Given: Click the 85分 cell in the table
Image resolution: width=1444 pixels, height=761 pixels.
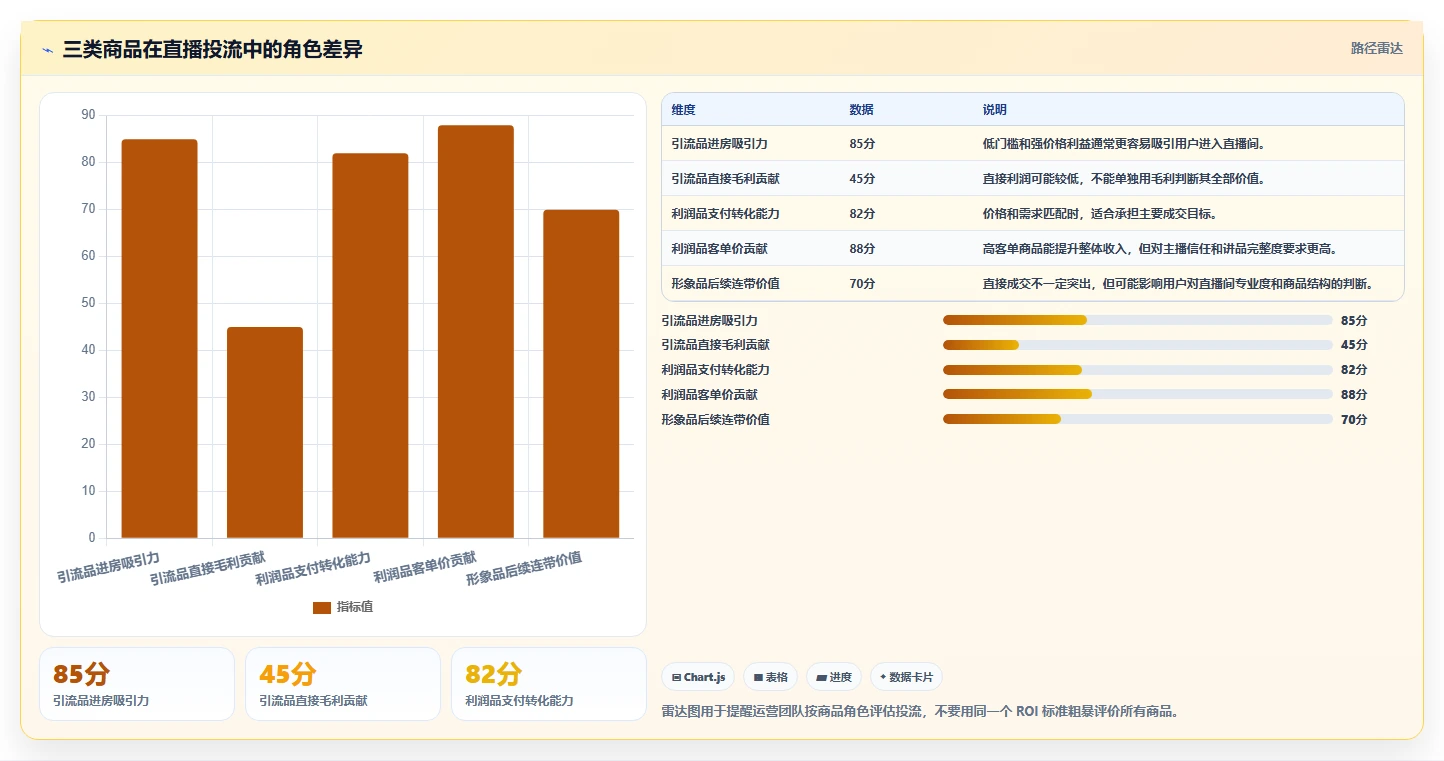Looking at the screenshot, I should click(862, 144).
